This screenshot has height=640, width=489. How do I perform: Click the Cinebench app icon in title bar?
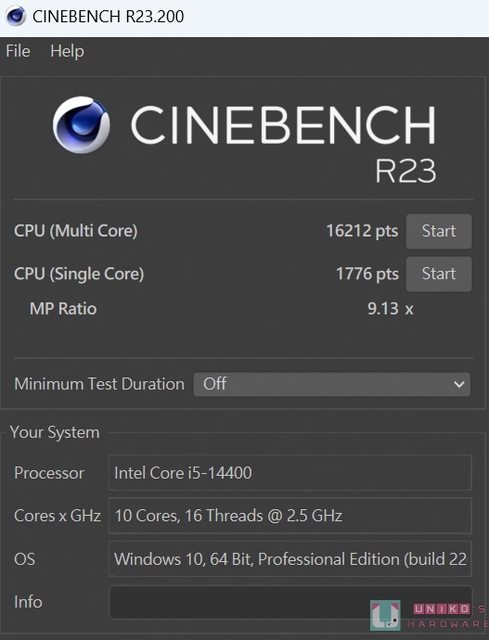(x=16, y=16)
